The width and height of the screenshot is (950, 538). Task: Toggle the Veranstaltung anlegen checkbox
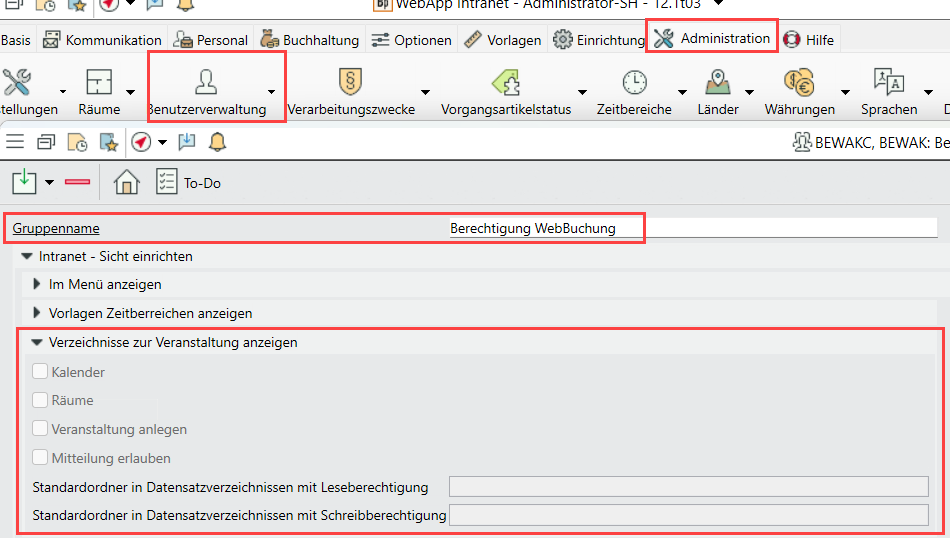click(40, 429)
